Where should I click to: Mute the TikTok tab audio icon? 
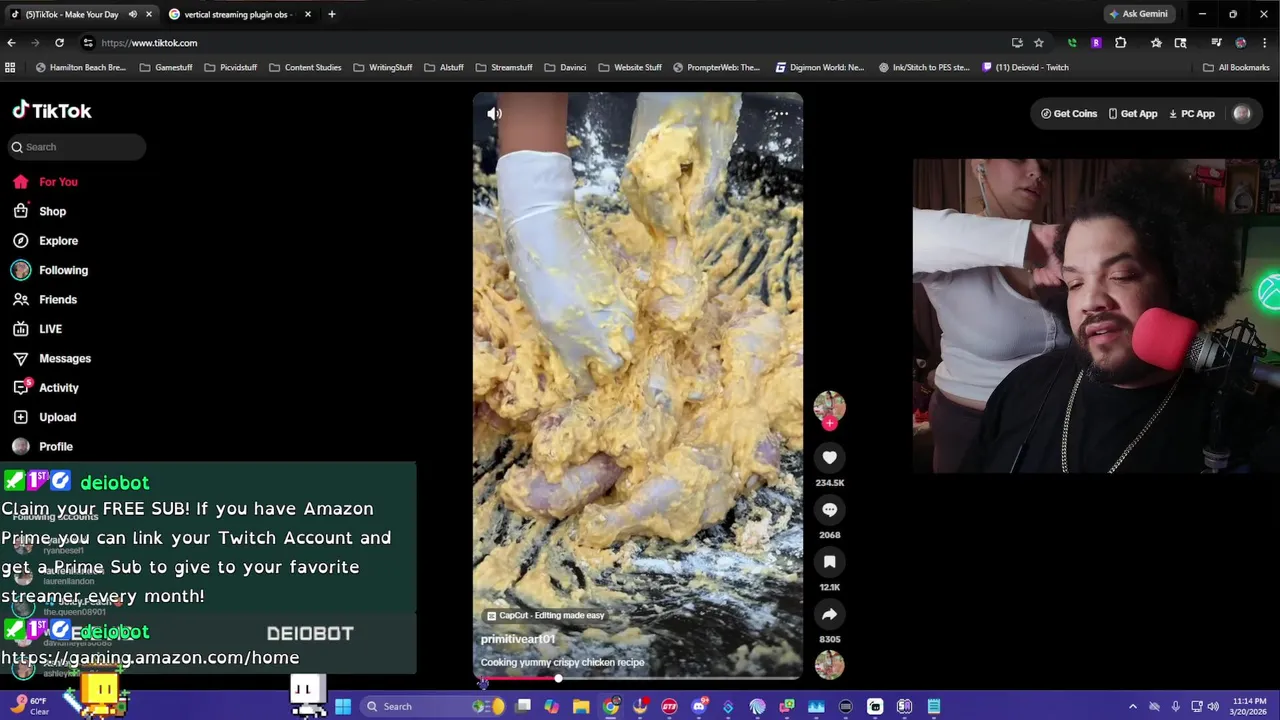[132, 14]
